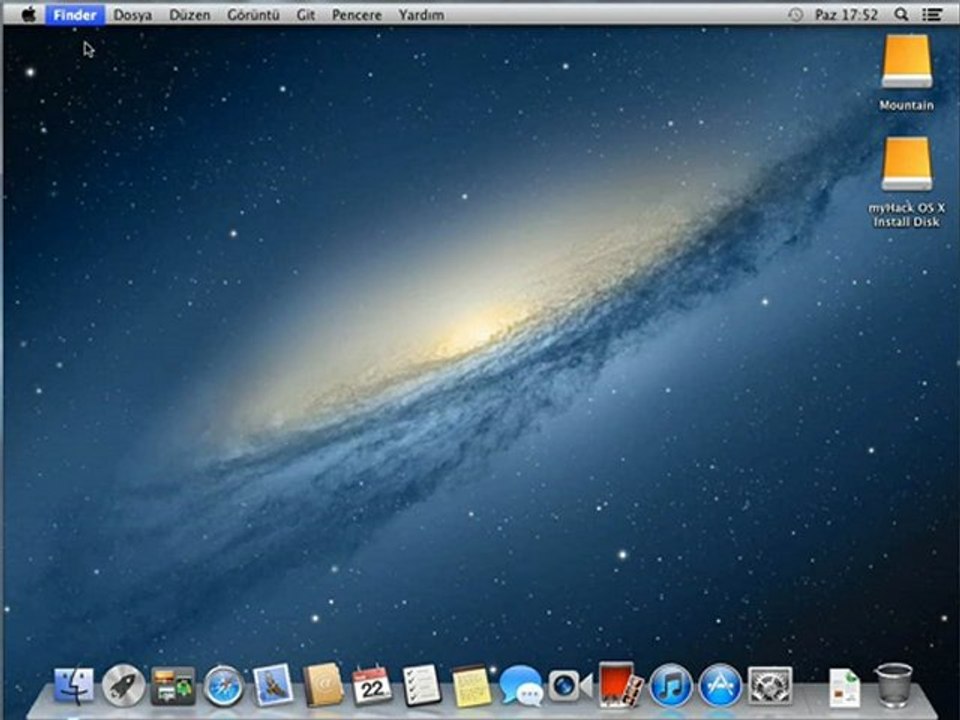Viewport: 960px width, 720px height.
Task: Show Notification Center list icon
Action: (x=932, y=14)
